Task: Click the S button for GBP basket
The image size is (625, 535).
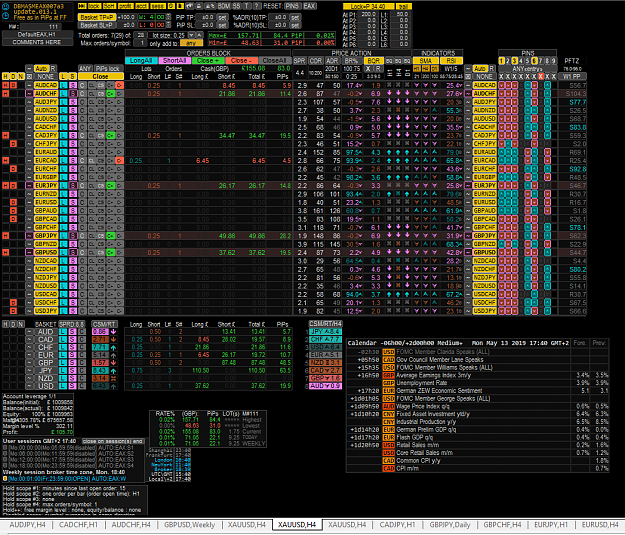Action: tap(72, 363)
